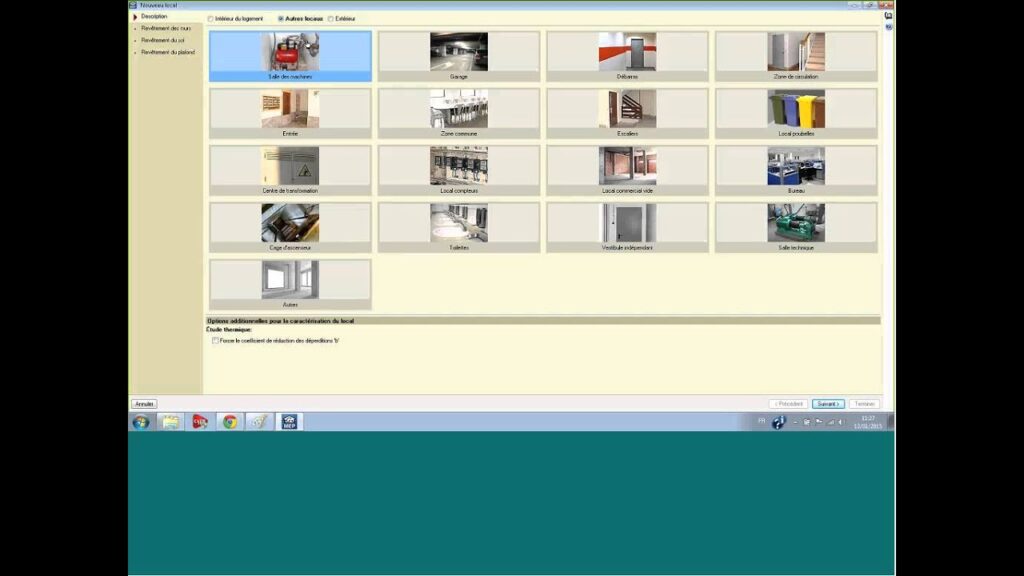This screenshot has height=576, width=1024.
Task: Select the Intérieur du logement radio button
Action: point(211,18)
